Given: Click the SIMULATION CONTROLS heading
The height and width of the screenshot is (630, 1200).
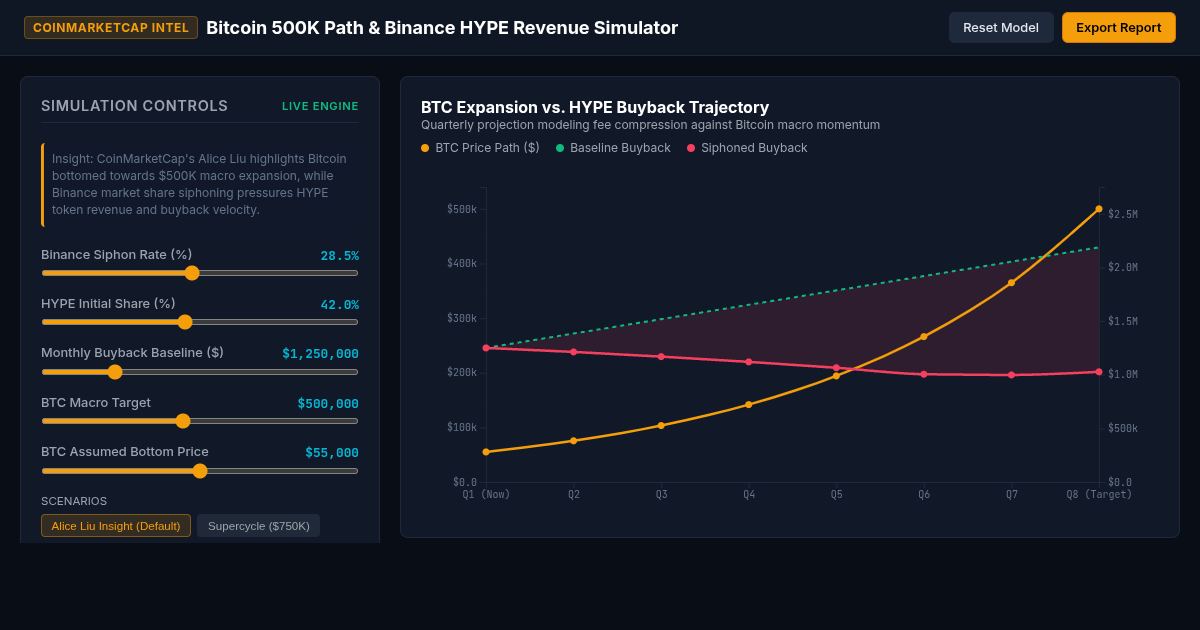Looking at the screenshot, I should pos(134,106).
